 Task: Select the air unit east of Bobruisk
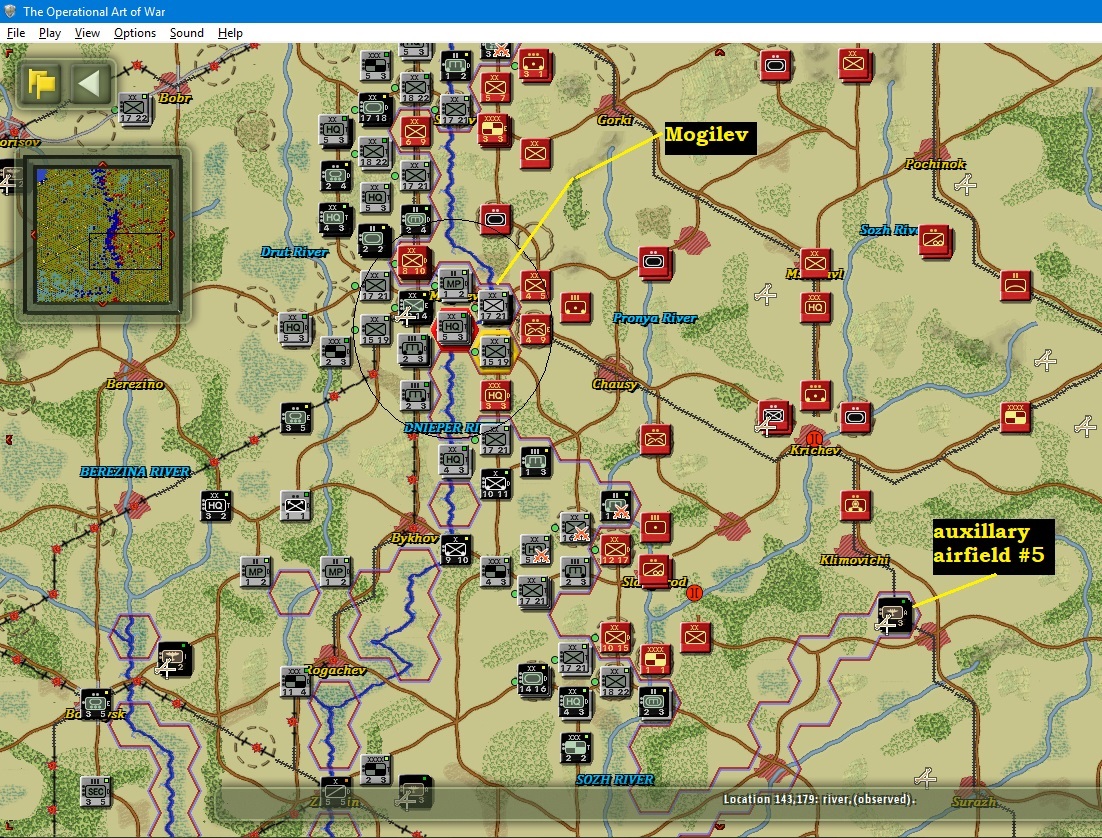pos(173,659)
